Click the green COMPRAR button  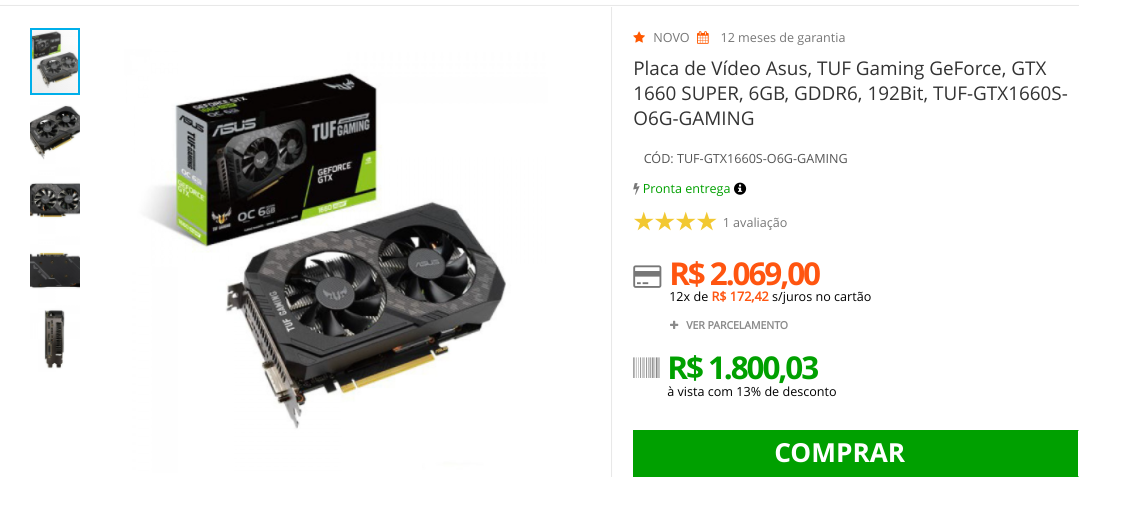[855, 453]
